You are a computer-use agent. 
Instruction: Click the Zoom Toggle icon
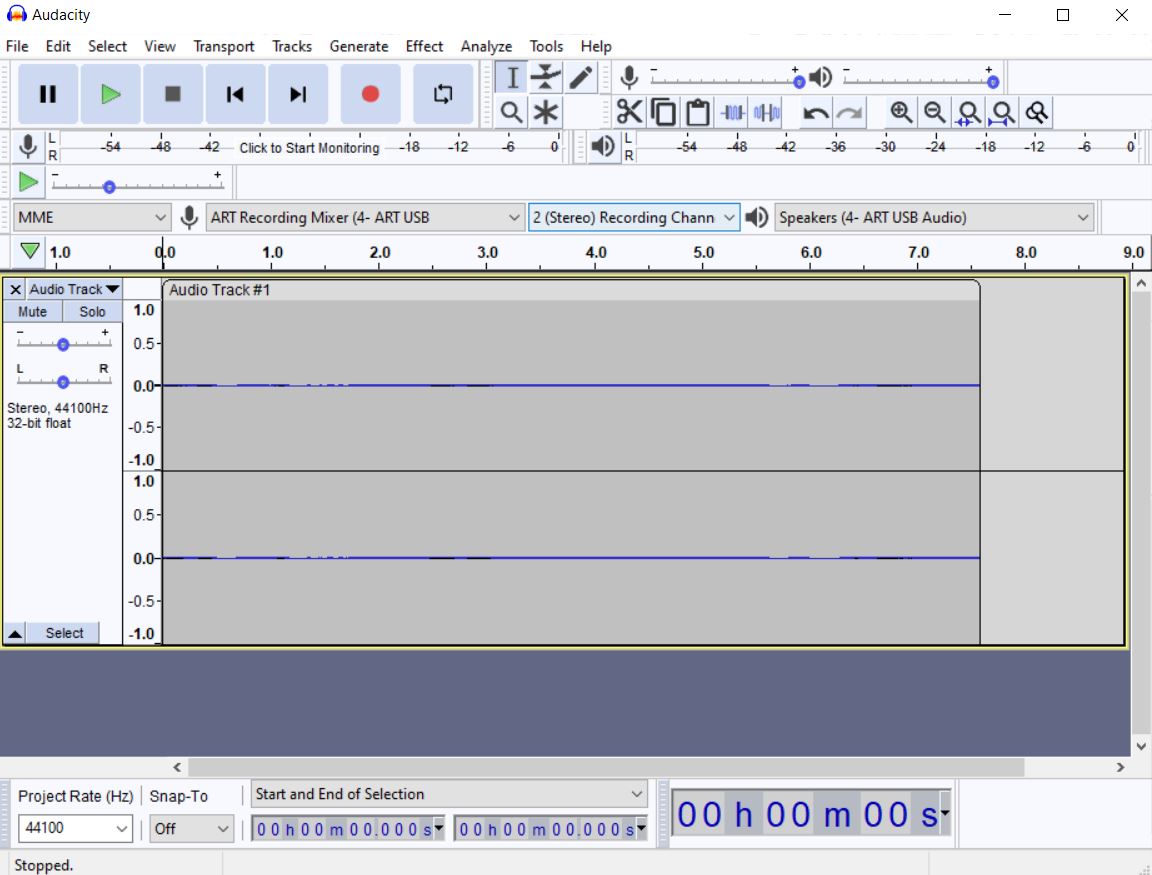1037,112
